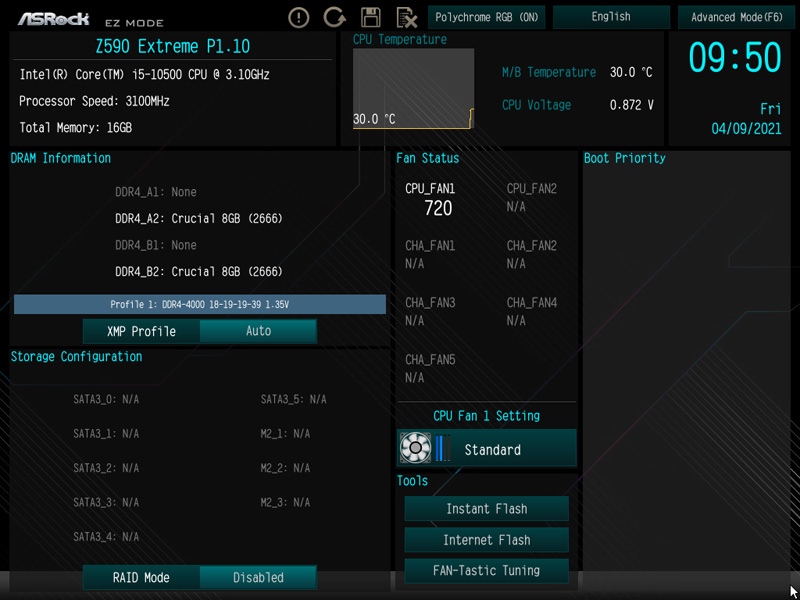Image resolution: width=800 pixels, height=600 pixels.
Task: Click the M2_1: N/A entry
Action: (285, 434)
